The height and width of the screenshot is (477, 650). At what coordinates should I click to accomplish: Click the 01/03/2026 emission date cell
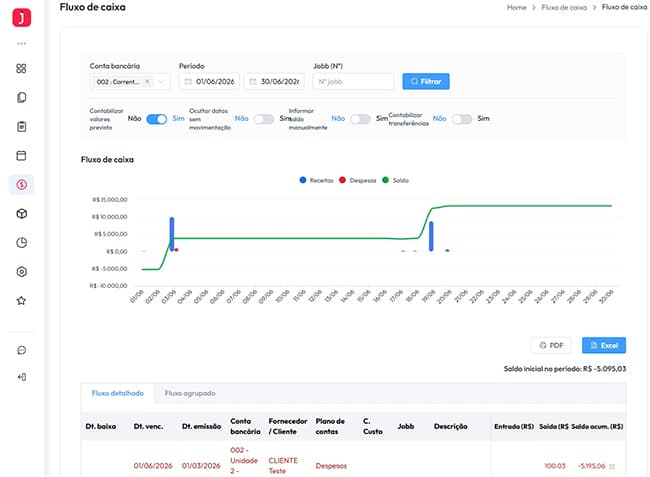201,466
